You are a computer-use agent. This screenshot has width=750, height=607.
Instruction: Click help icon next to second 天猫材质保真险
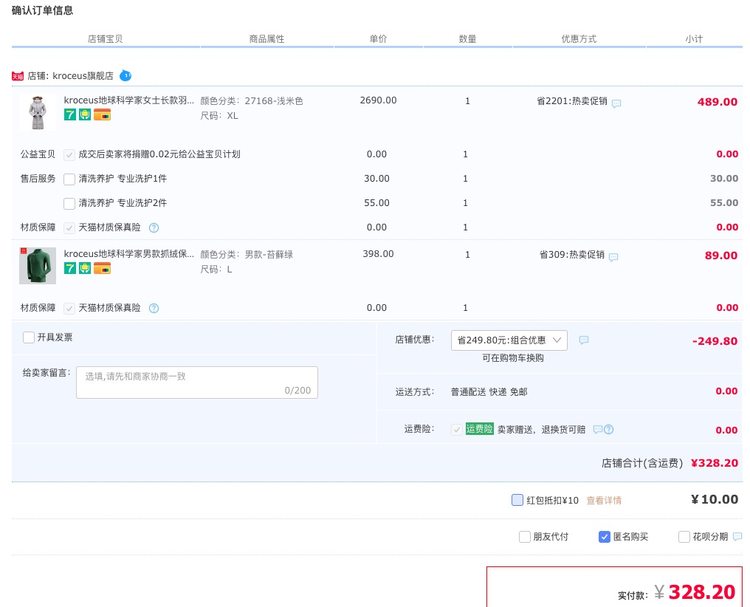pos(154,308)
